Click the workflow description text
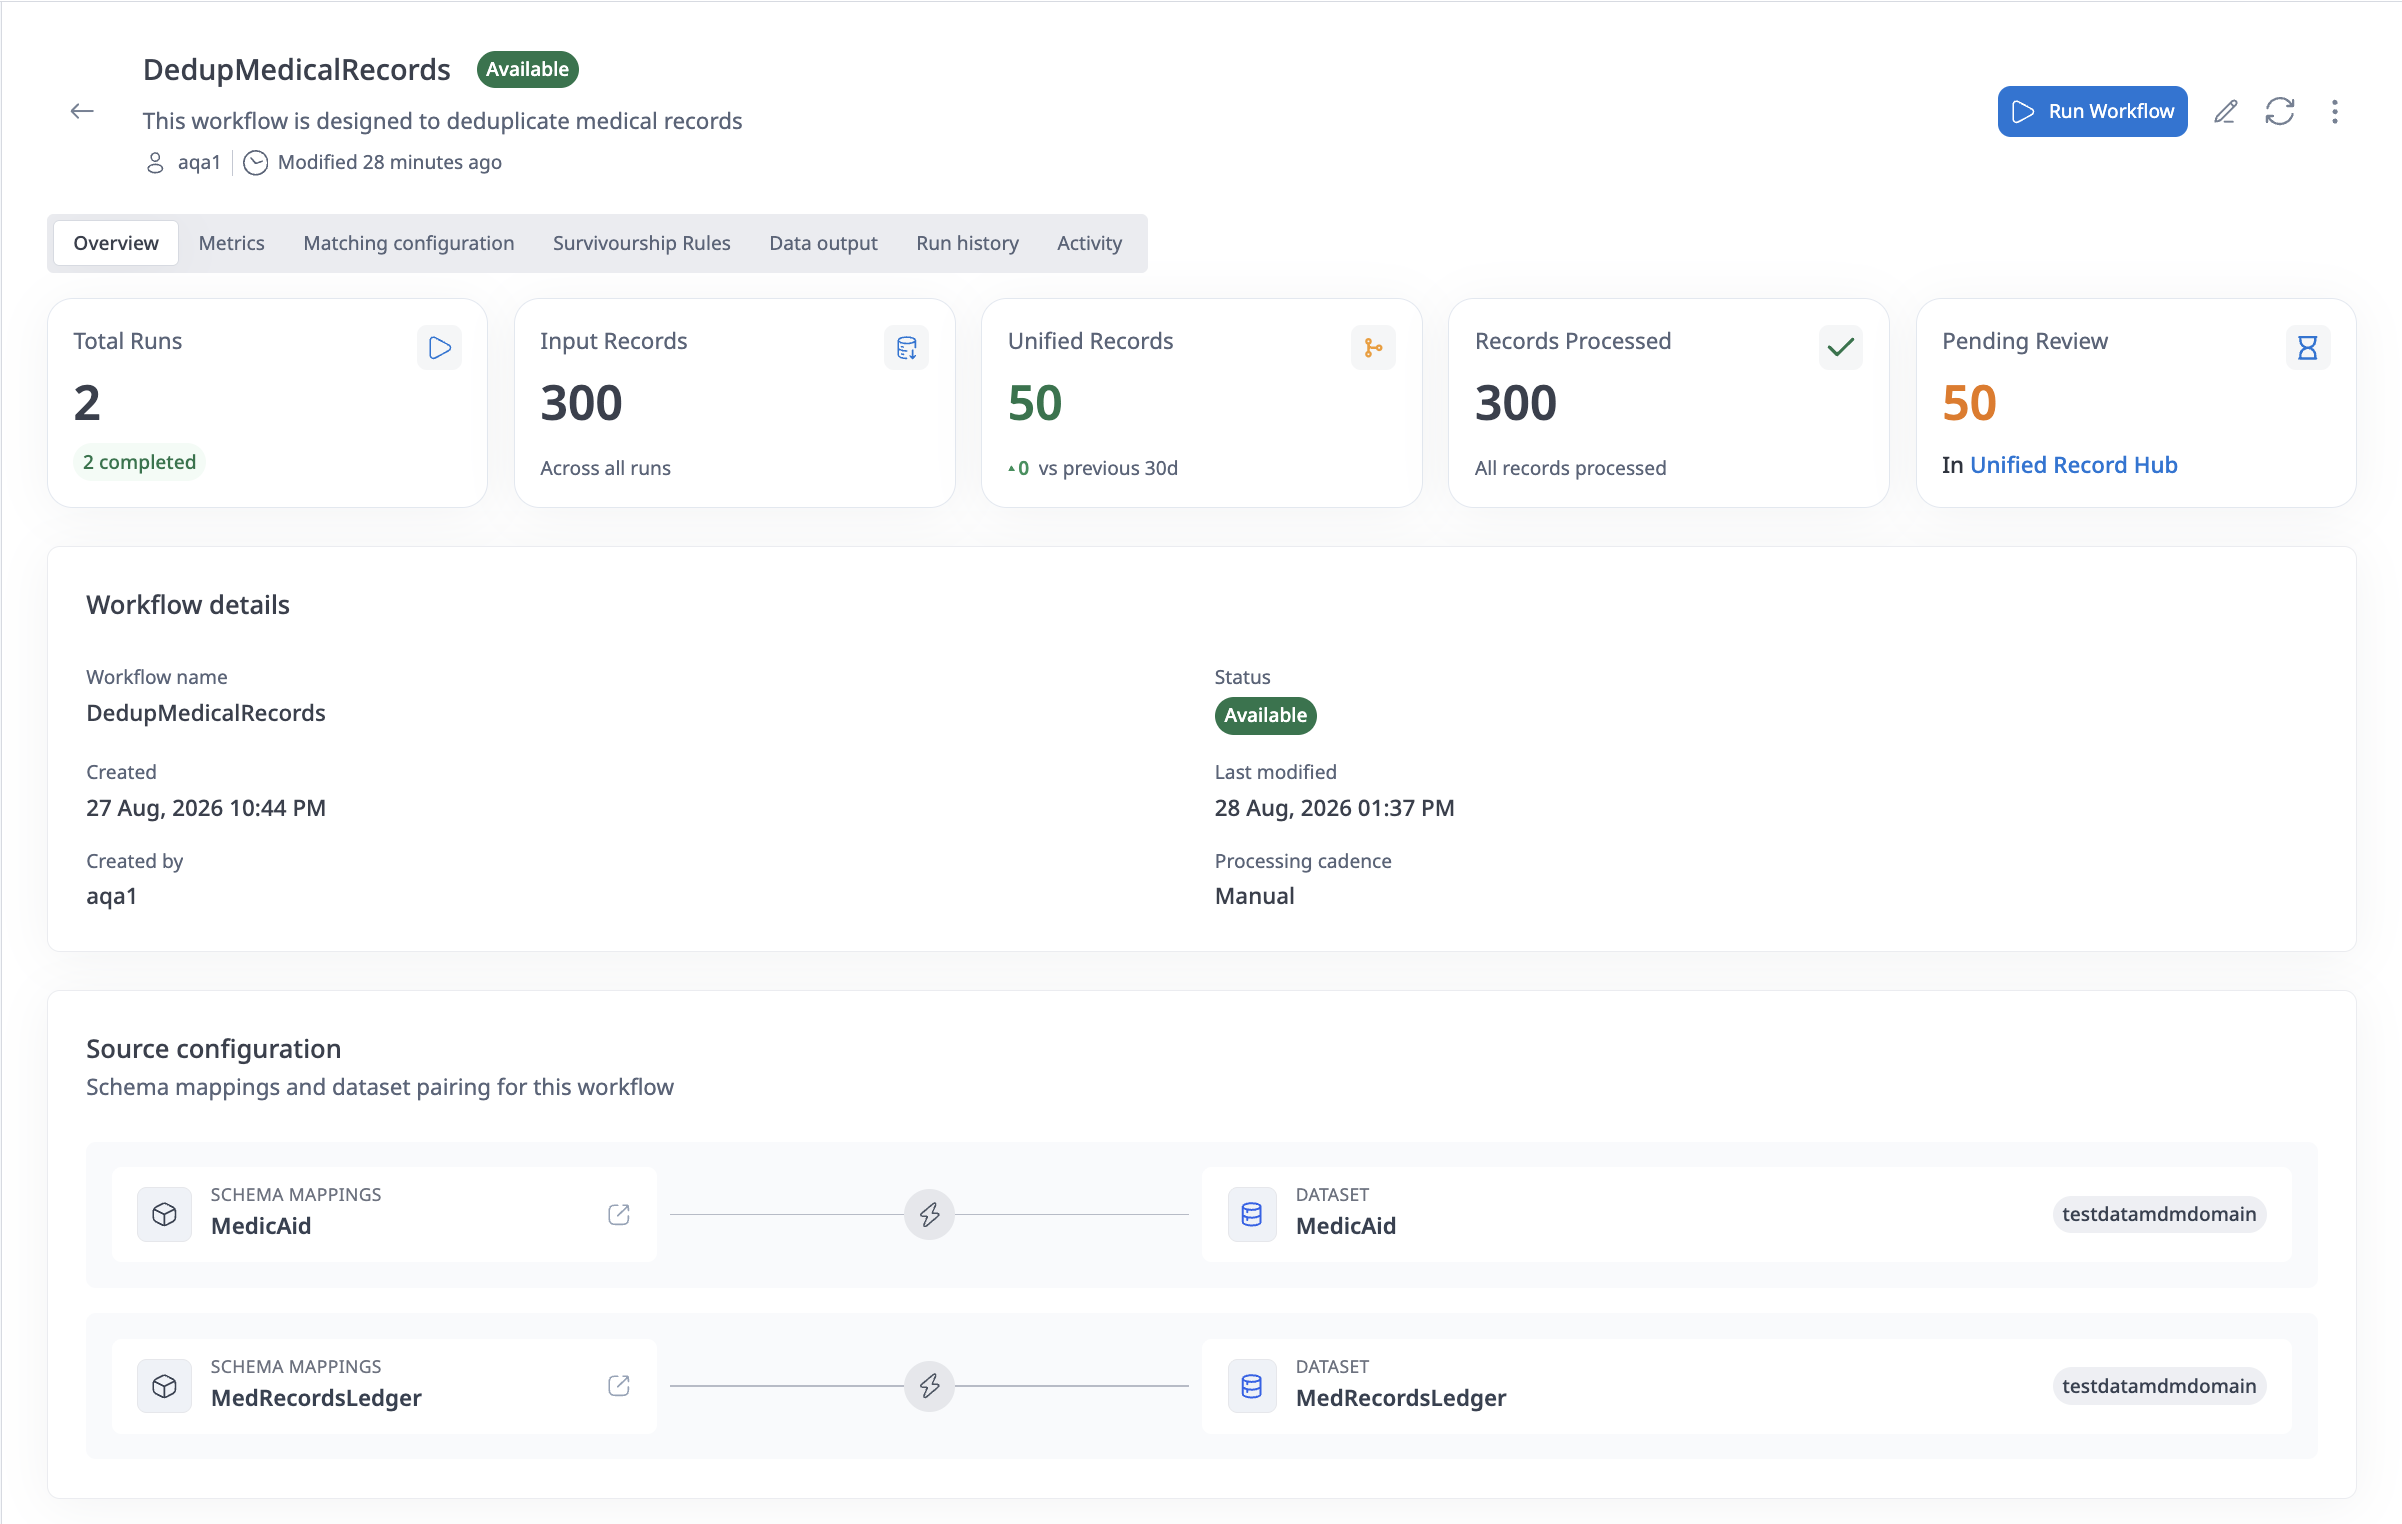 point(442,121)
